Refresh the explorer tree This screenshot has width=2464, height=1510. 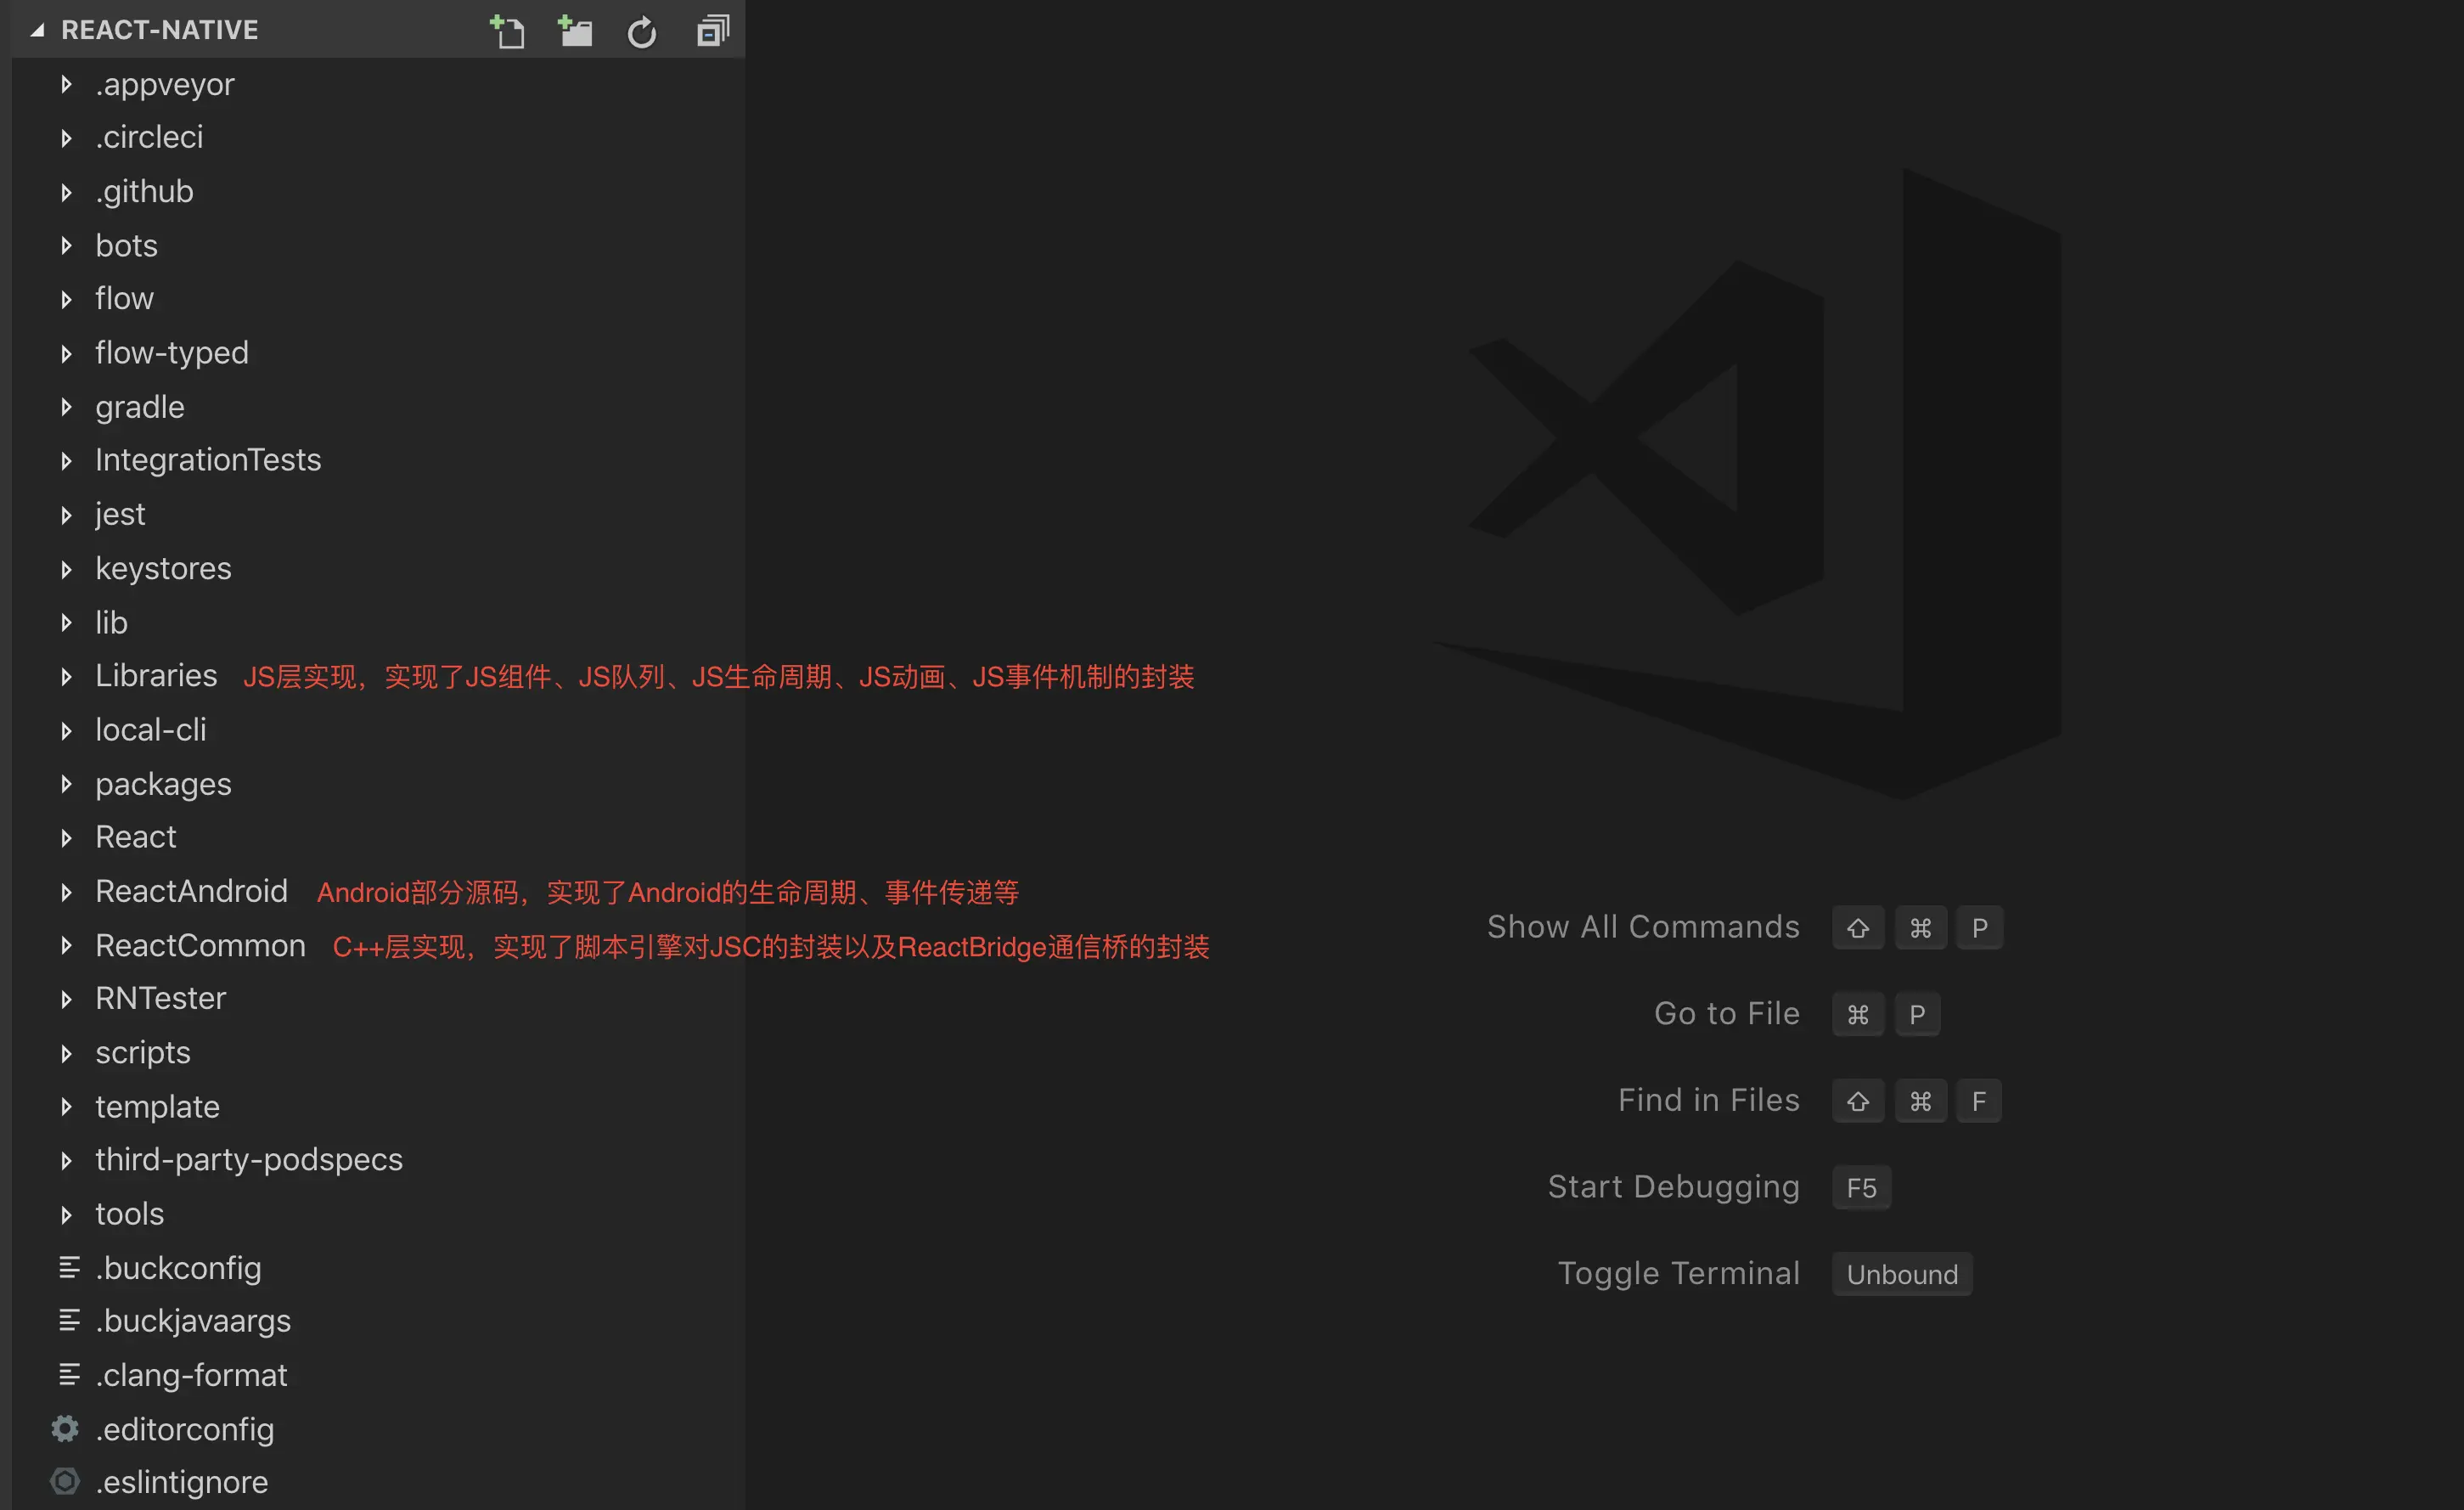click(x=642, y=32)
